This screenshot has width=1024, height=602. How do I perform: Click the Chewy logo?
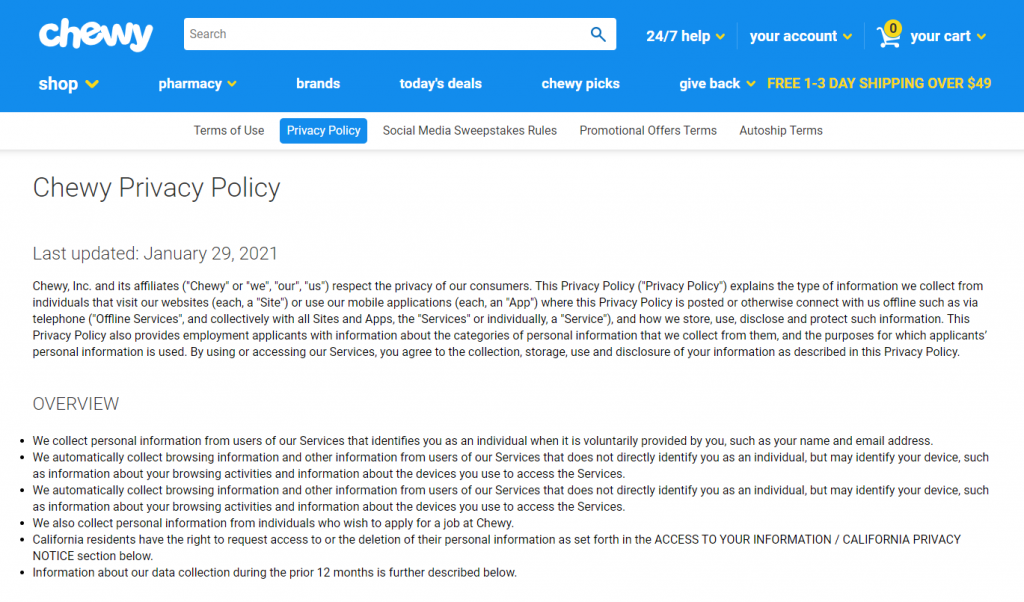click(x=95, y=35)
